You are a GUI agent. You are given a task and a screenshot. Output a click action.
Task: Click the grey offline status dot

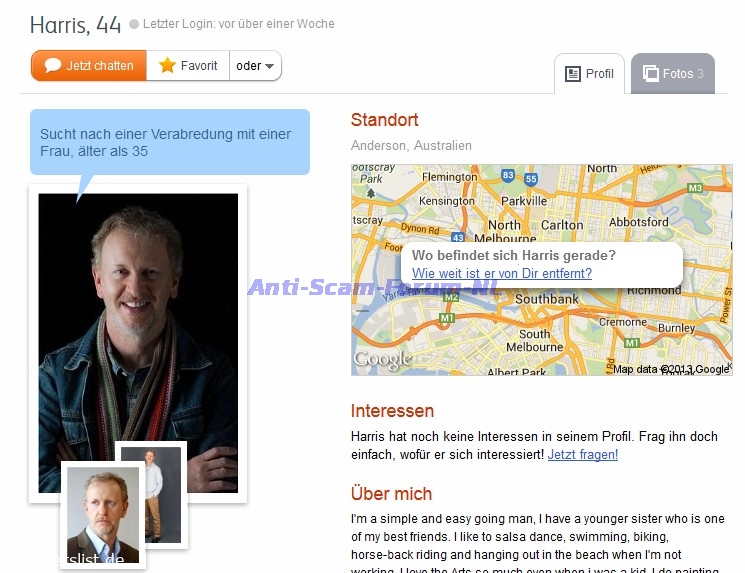[x=134, y=24]
